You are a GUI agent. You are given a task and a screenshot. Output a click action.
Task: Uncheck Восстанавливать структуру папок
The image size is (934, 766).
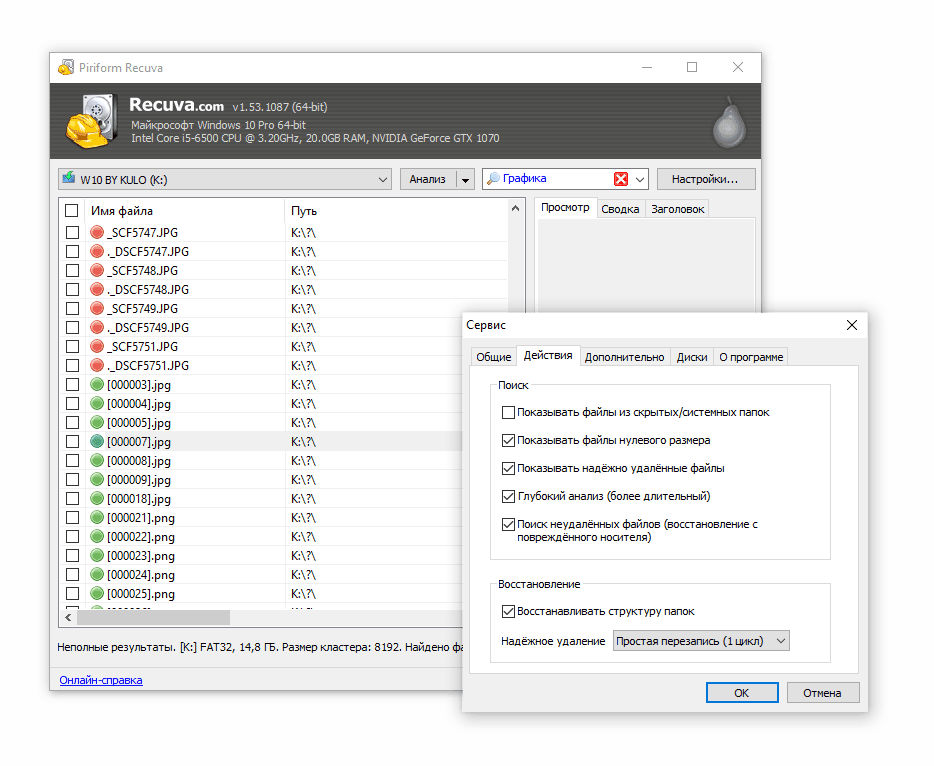pyautogui.click(x=508, y=611)
